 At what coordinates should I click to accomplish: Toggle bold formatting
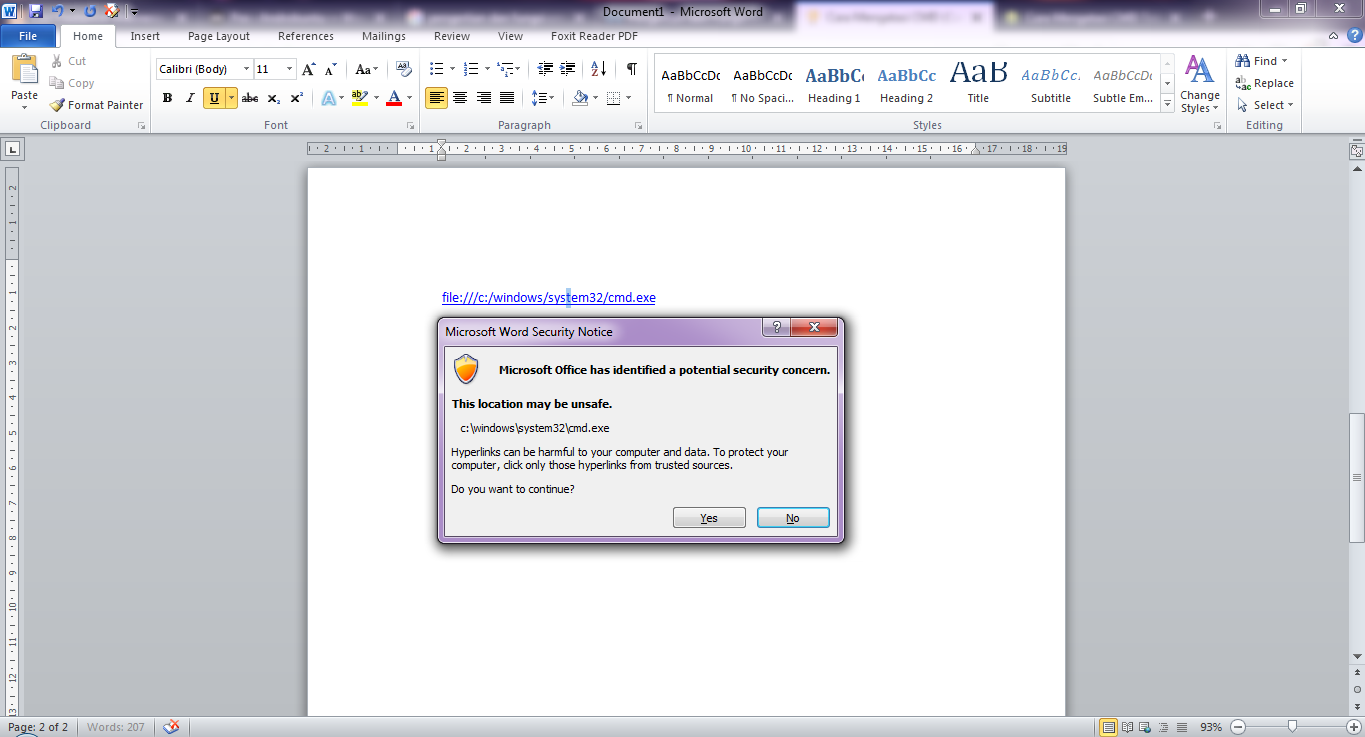click(x=167, y=98)
